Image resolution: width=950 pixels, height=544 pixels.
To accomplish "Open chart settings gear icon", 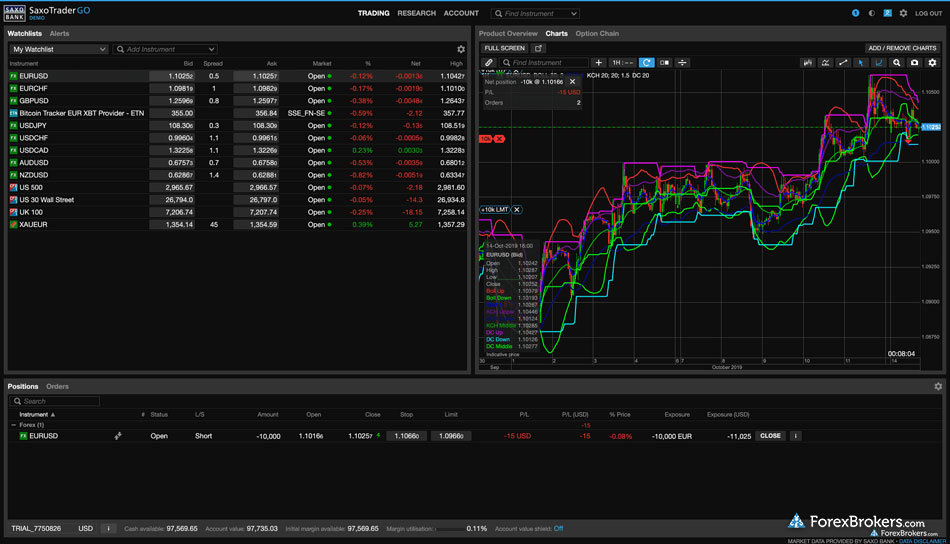I will pos(932,62).
